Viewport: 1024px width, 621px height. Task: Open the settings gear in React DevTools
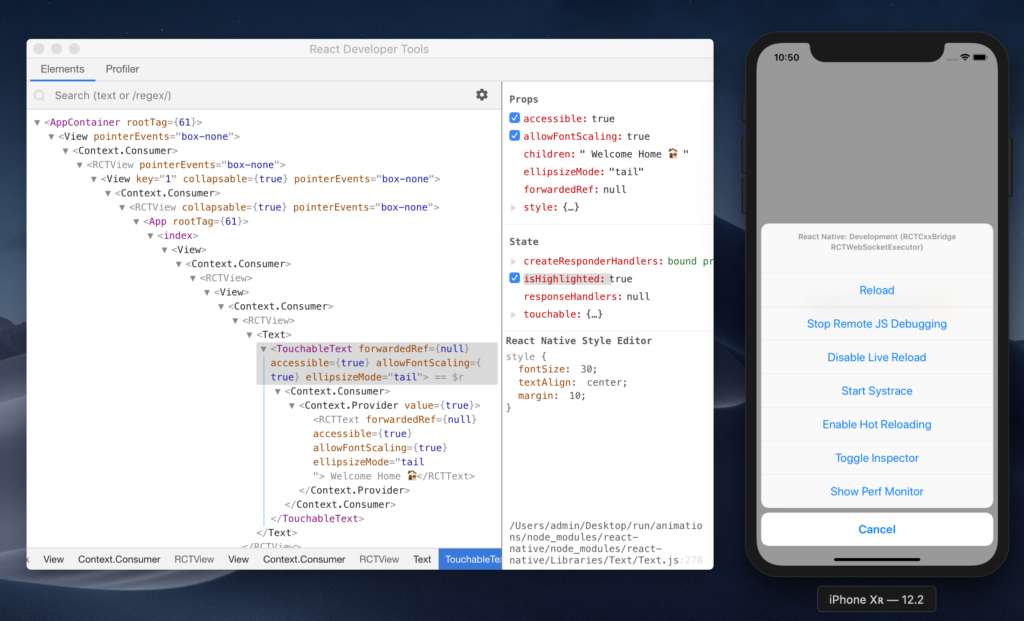(482, 94)
